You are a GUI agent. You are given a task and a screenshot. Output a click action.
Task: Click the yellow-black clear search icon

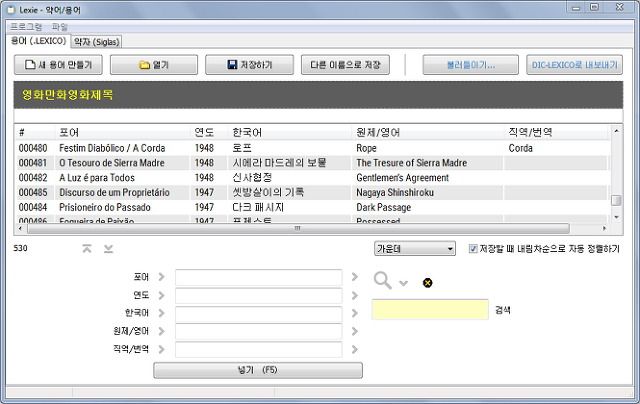click(427, 283)
